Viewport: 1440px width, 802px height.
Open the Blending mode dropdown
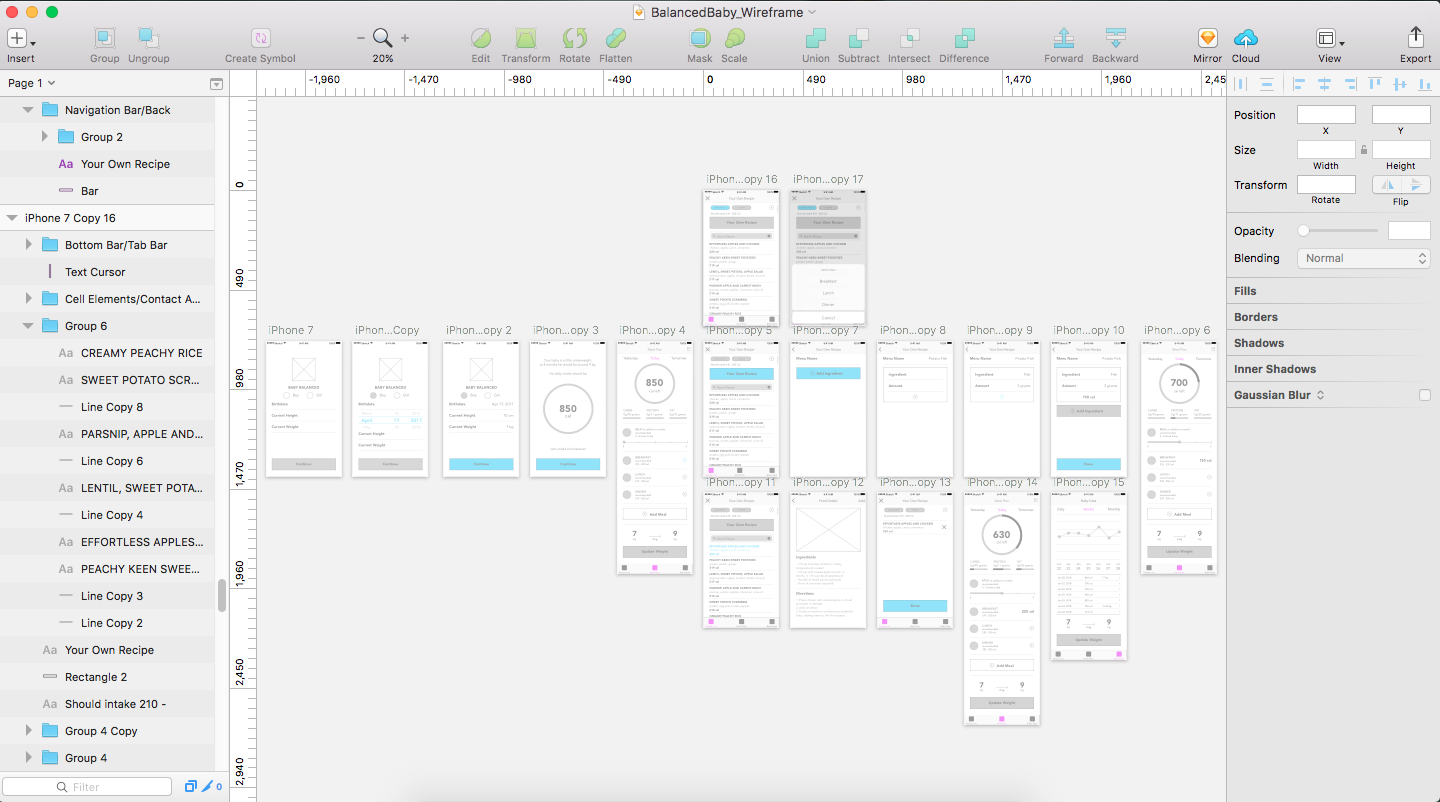1366,258
